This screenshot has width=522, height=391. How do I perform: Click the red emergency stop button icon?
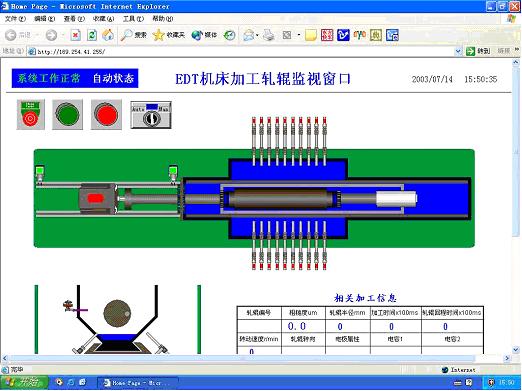[31, 114]
